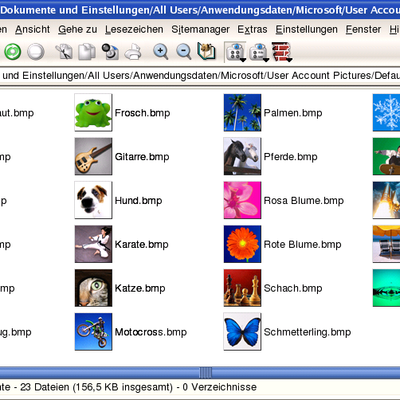Open the Gehe zu menu

[78, 29]
